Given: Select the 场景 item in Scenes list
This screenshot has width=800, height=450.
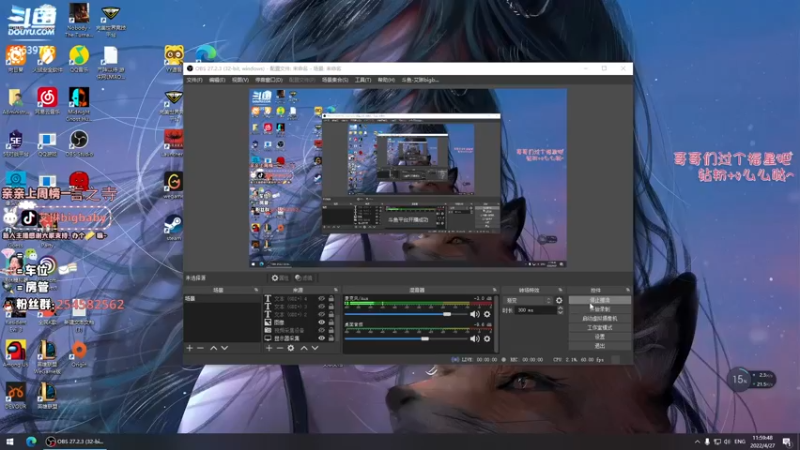Looking at the screenshot, I should click(x=222, y=298).
